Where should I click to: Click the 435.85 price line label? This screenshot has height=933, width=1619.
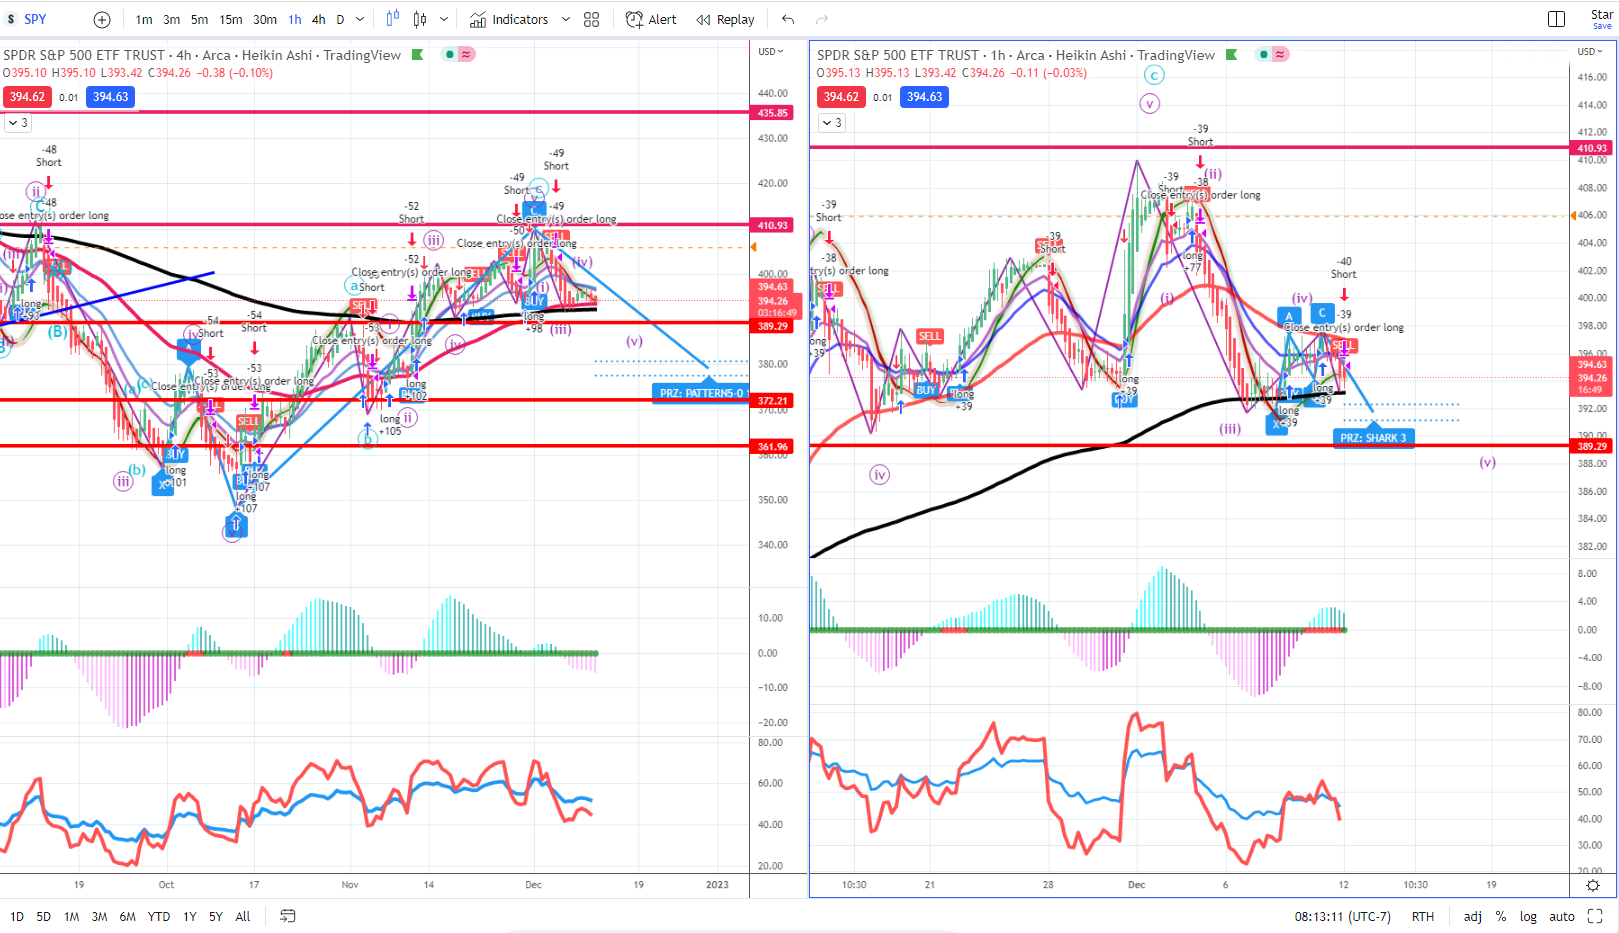pos(772,113)
